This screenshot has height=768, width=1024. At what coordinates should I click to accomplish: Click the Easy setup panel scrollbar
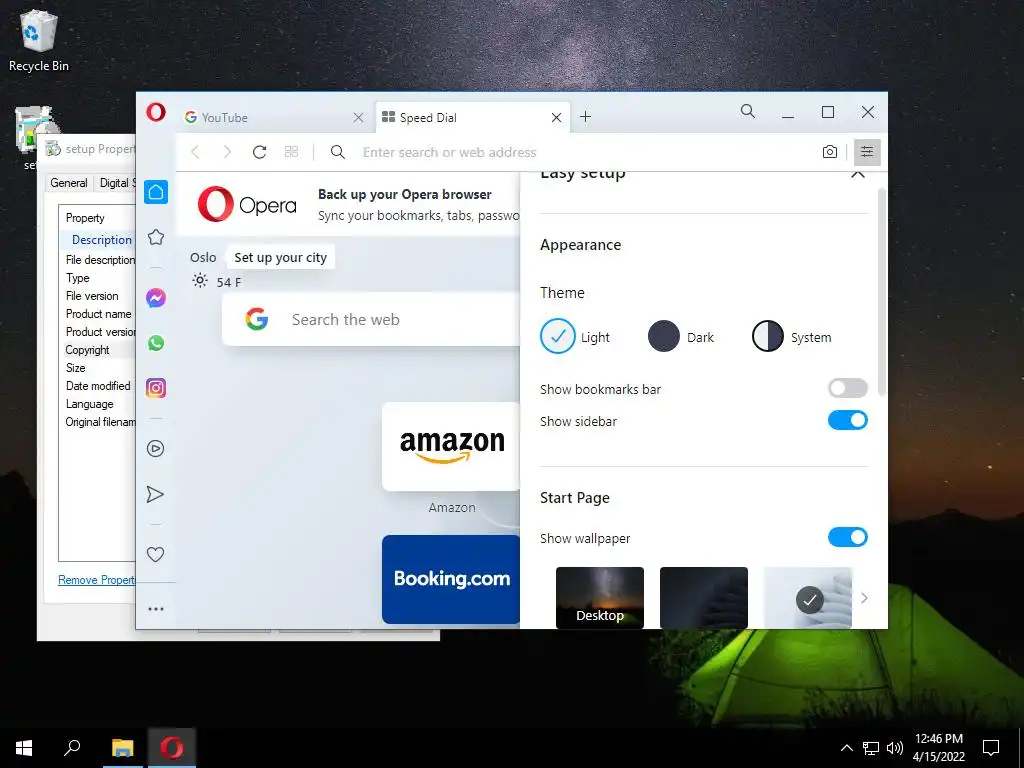(882, 291)
